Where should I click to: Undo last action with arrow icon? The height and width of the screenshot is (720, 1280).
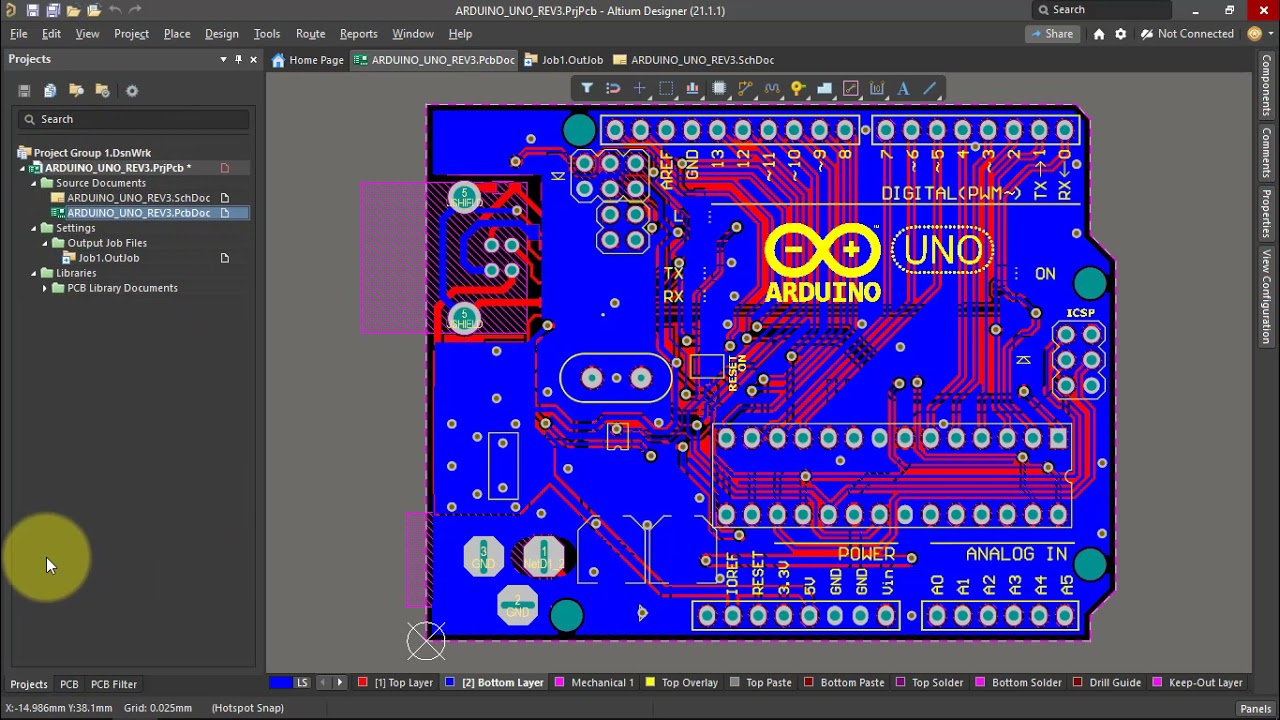pos(115,10)
